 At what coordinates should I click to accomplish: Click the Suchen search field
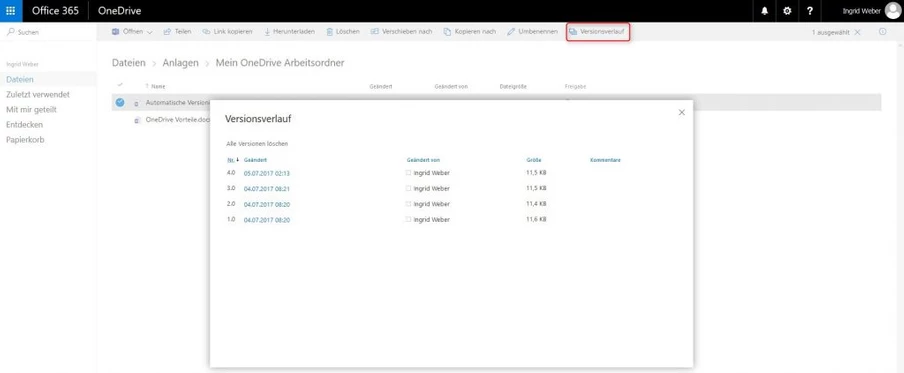48,32
